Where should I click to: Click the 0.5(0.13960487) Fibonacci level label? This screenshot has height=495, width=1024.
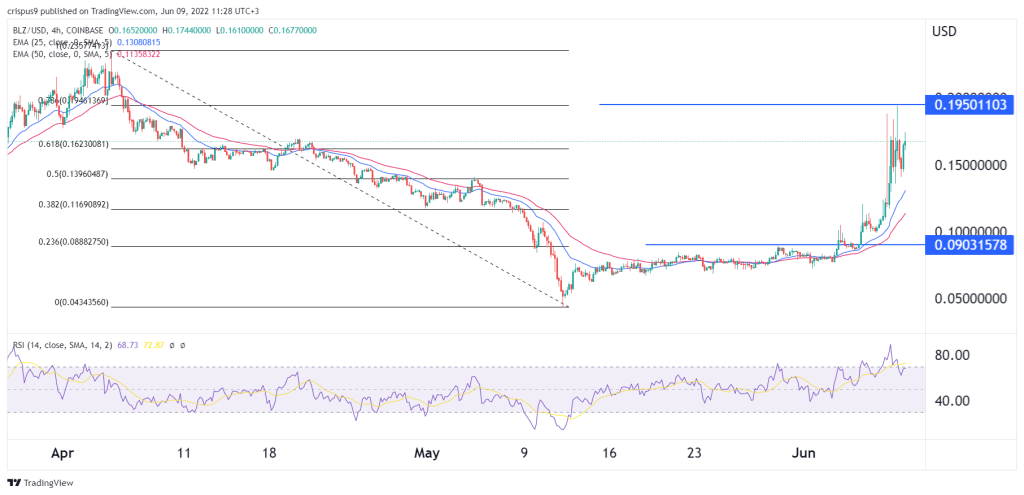click(x=78, y=174)
